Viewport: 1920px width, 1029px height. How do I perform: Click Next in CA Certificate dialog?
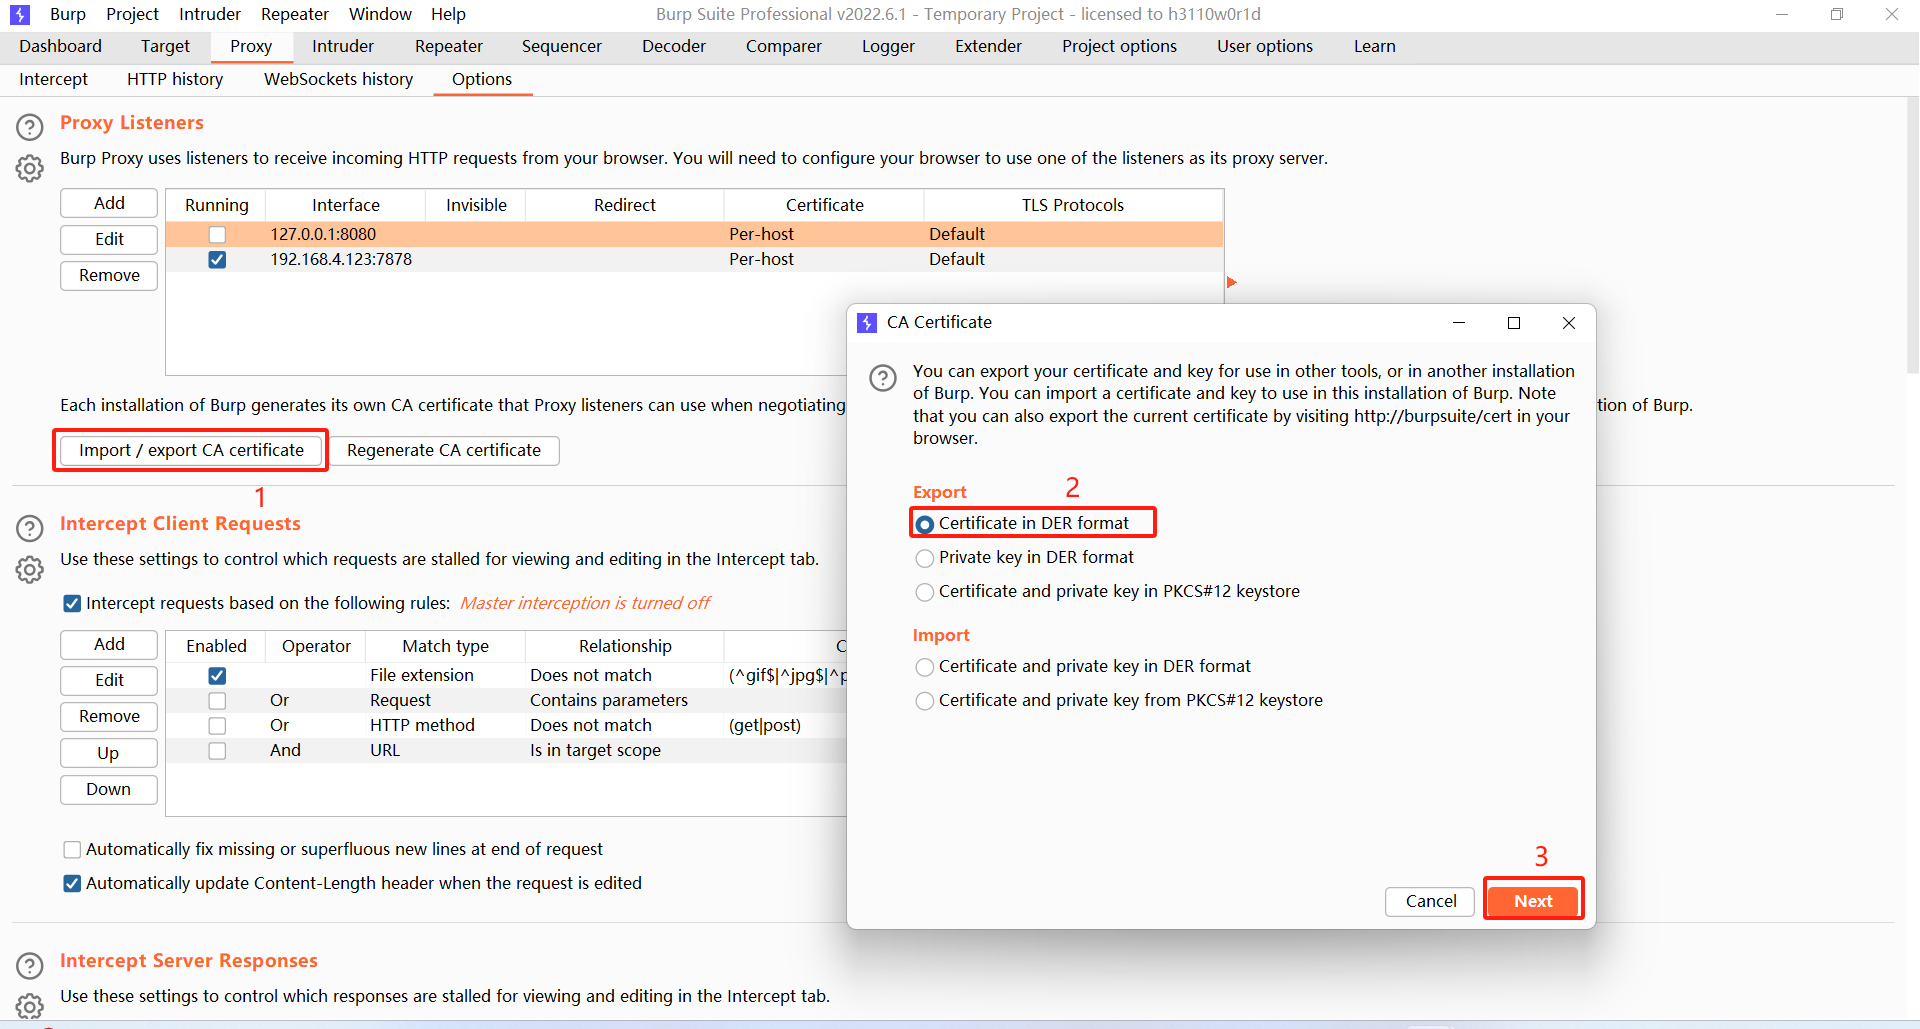[1532, 901]
